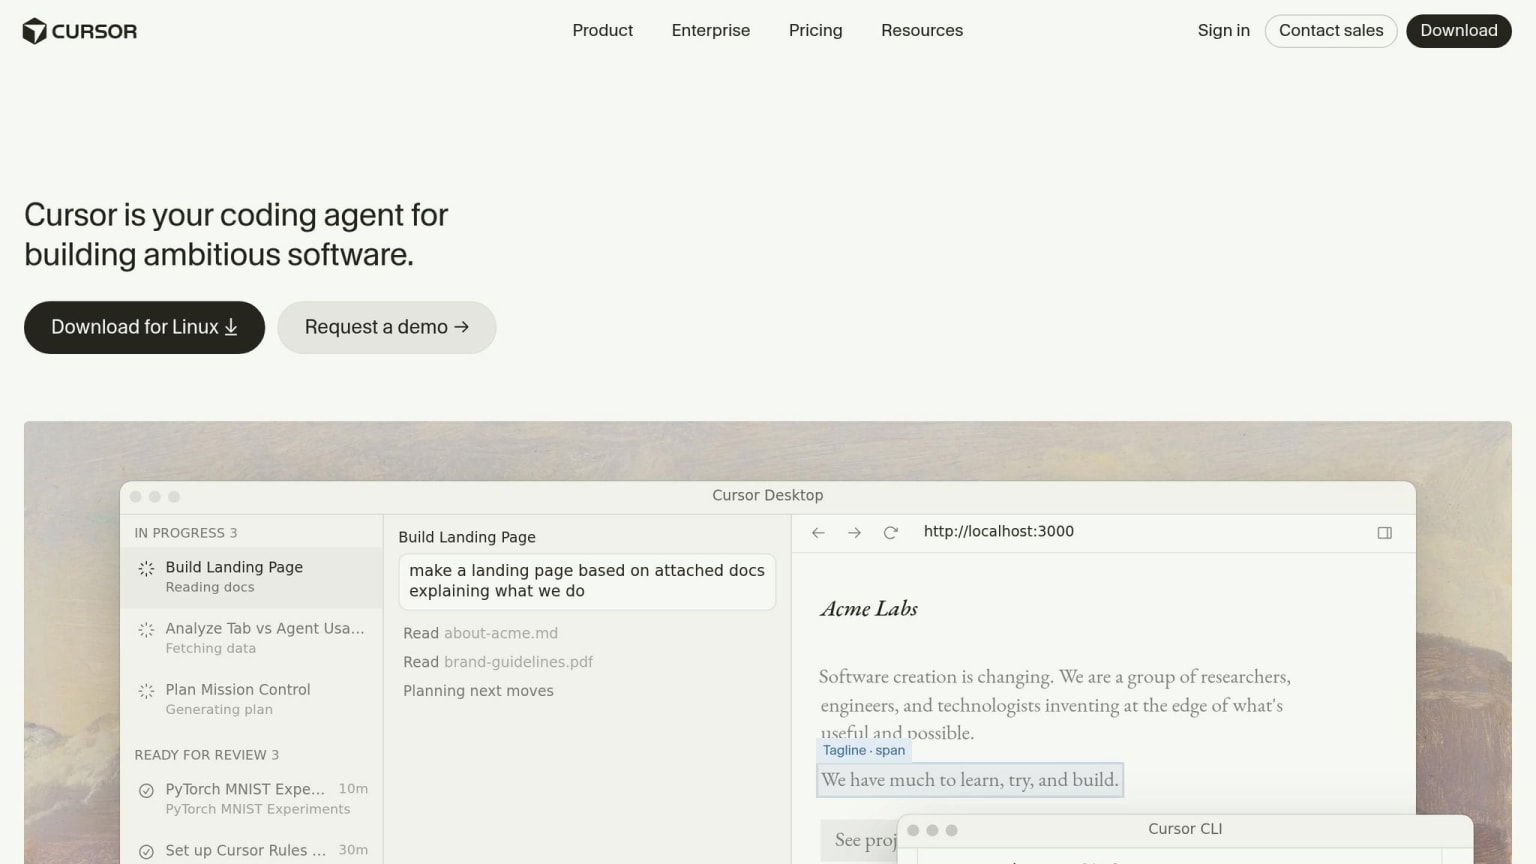Screen dimensions: 1536x864
Task: Toggle the side panel icon in preview
Action: coord(1385,533)
